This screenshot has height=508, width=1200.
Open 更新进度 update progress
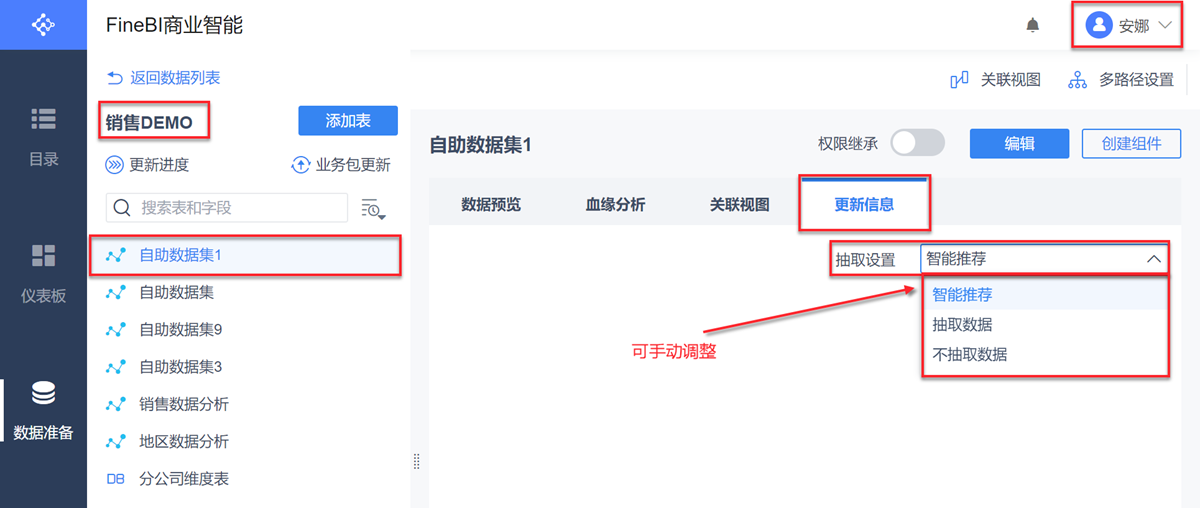tap(147, 165)
